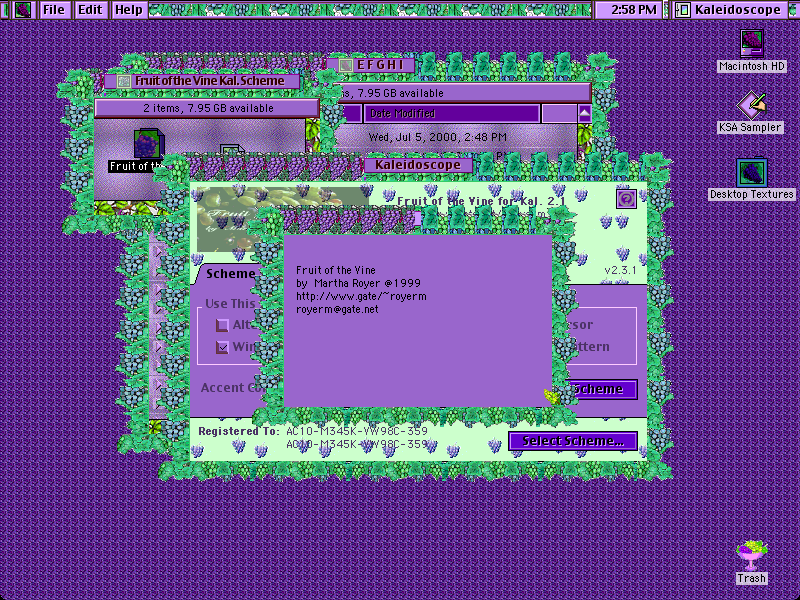Click the "Registered To:" label
This screenshot has height=600, width=800.
click(x=239, y=432)
